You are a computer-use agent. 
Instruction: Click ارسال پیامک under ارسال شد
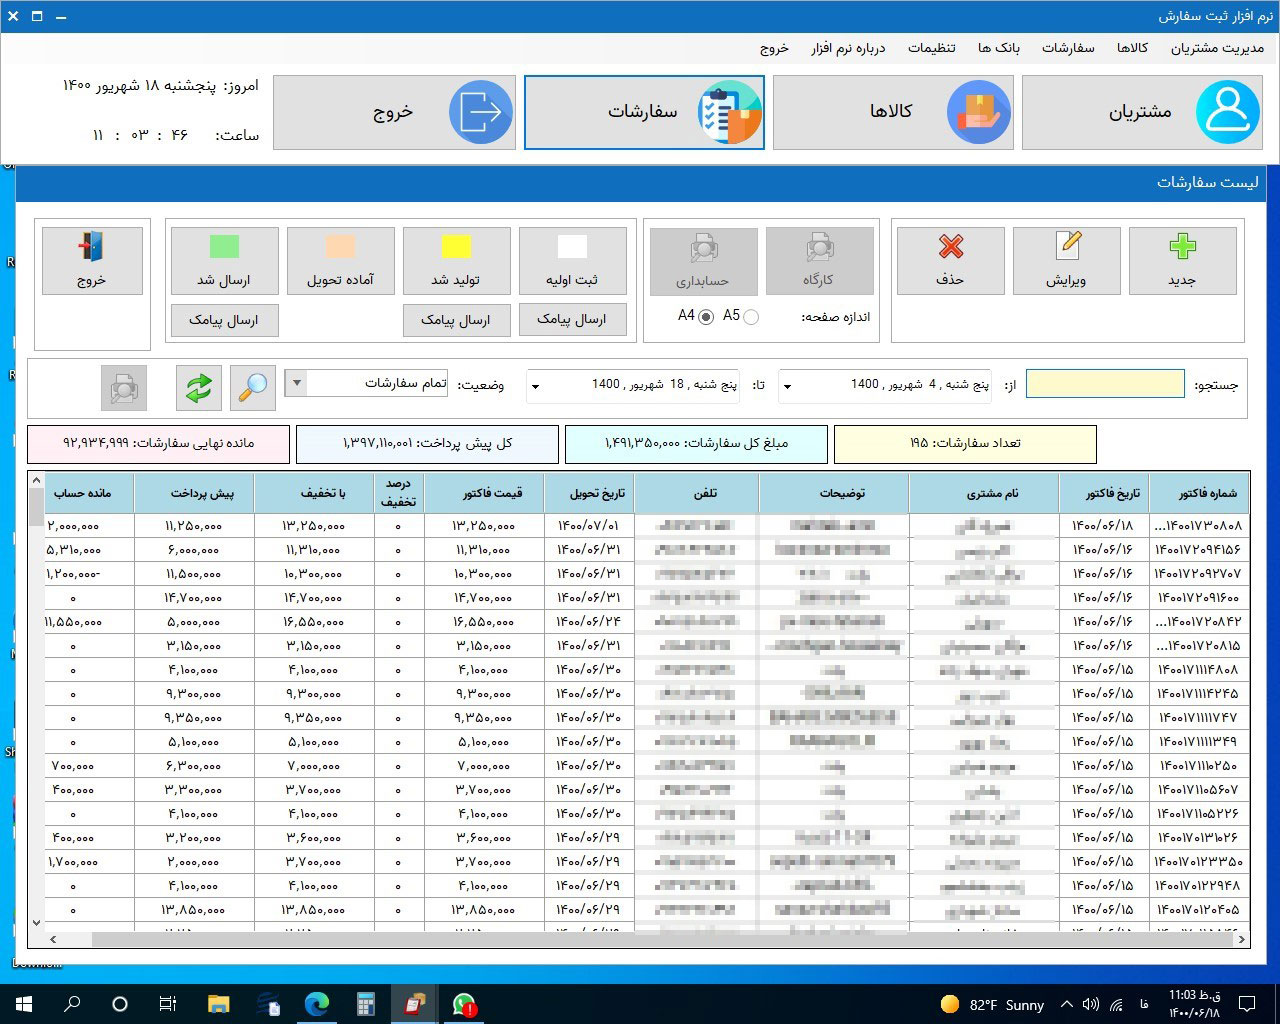(x=224, y=321)
